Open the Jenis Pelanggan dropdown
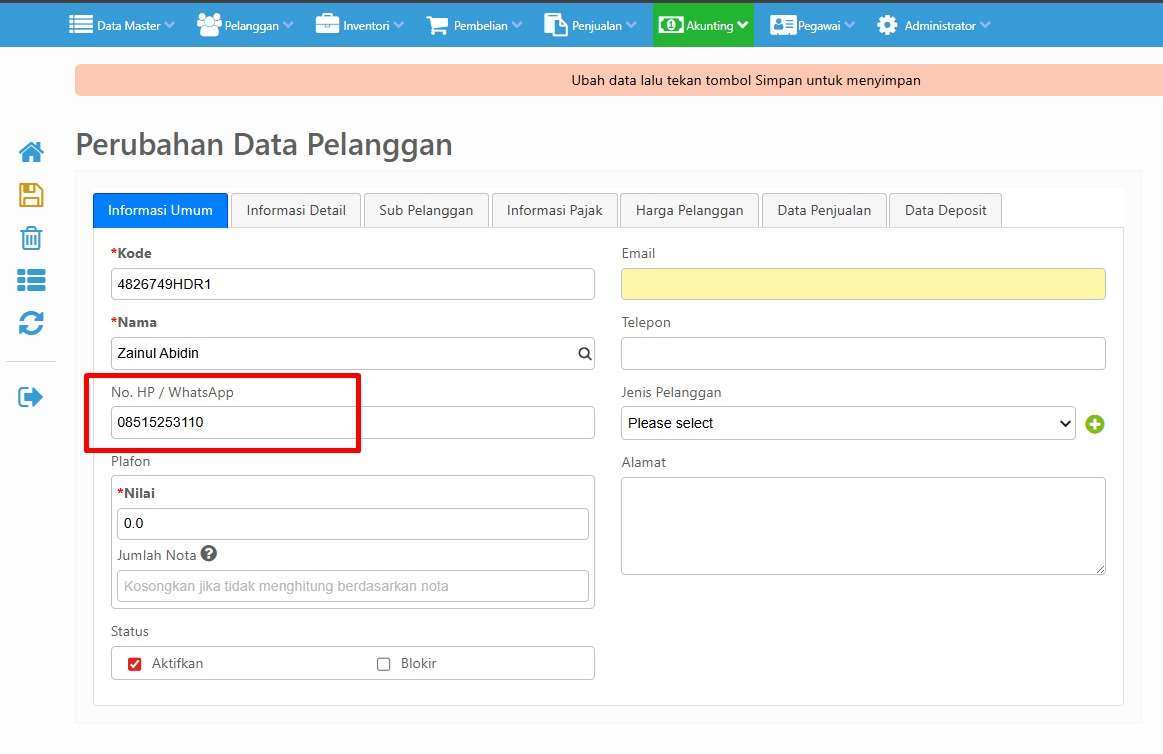Image resolution: width=1163 pixels, height=754 pixels. click(x=847, y=423)
